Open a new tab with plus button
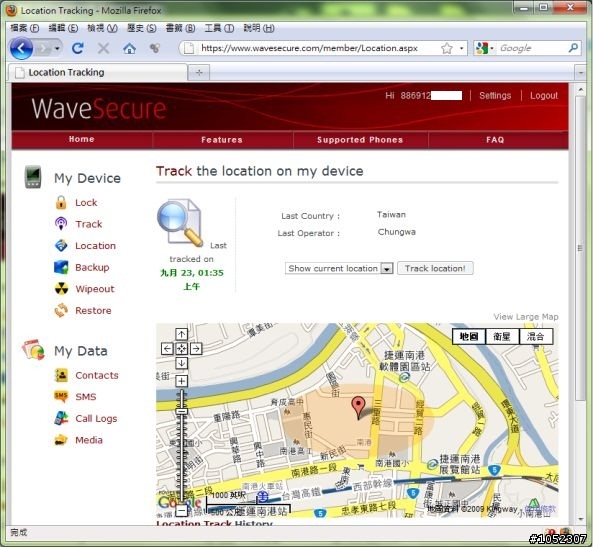 click(x=199, y=72)
